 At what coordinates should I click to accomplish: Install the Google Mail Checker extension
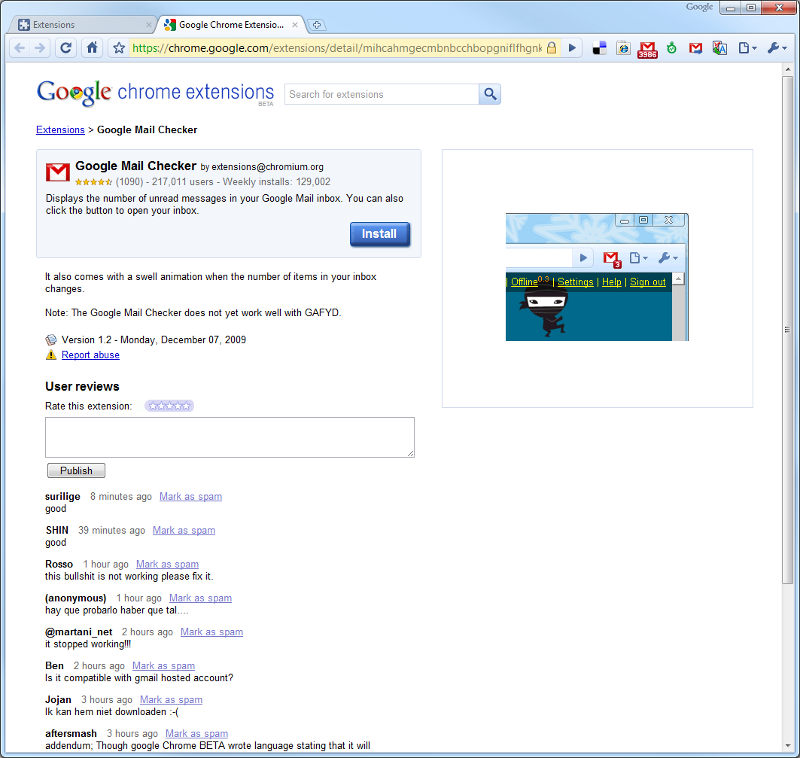[x=380, y=234]
